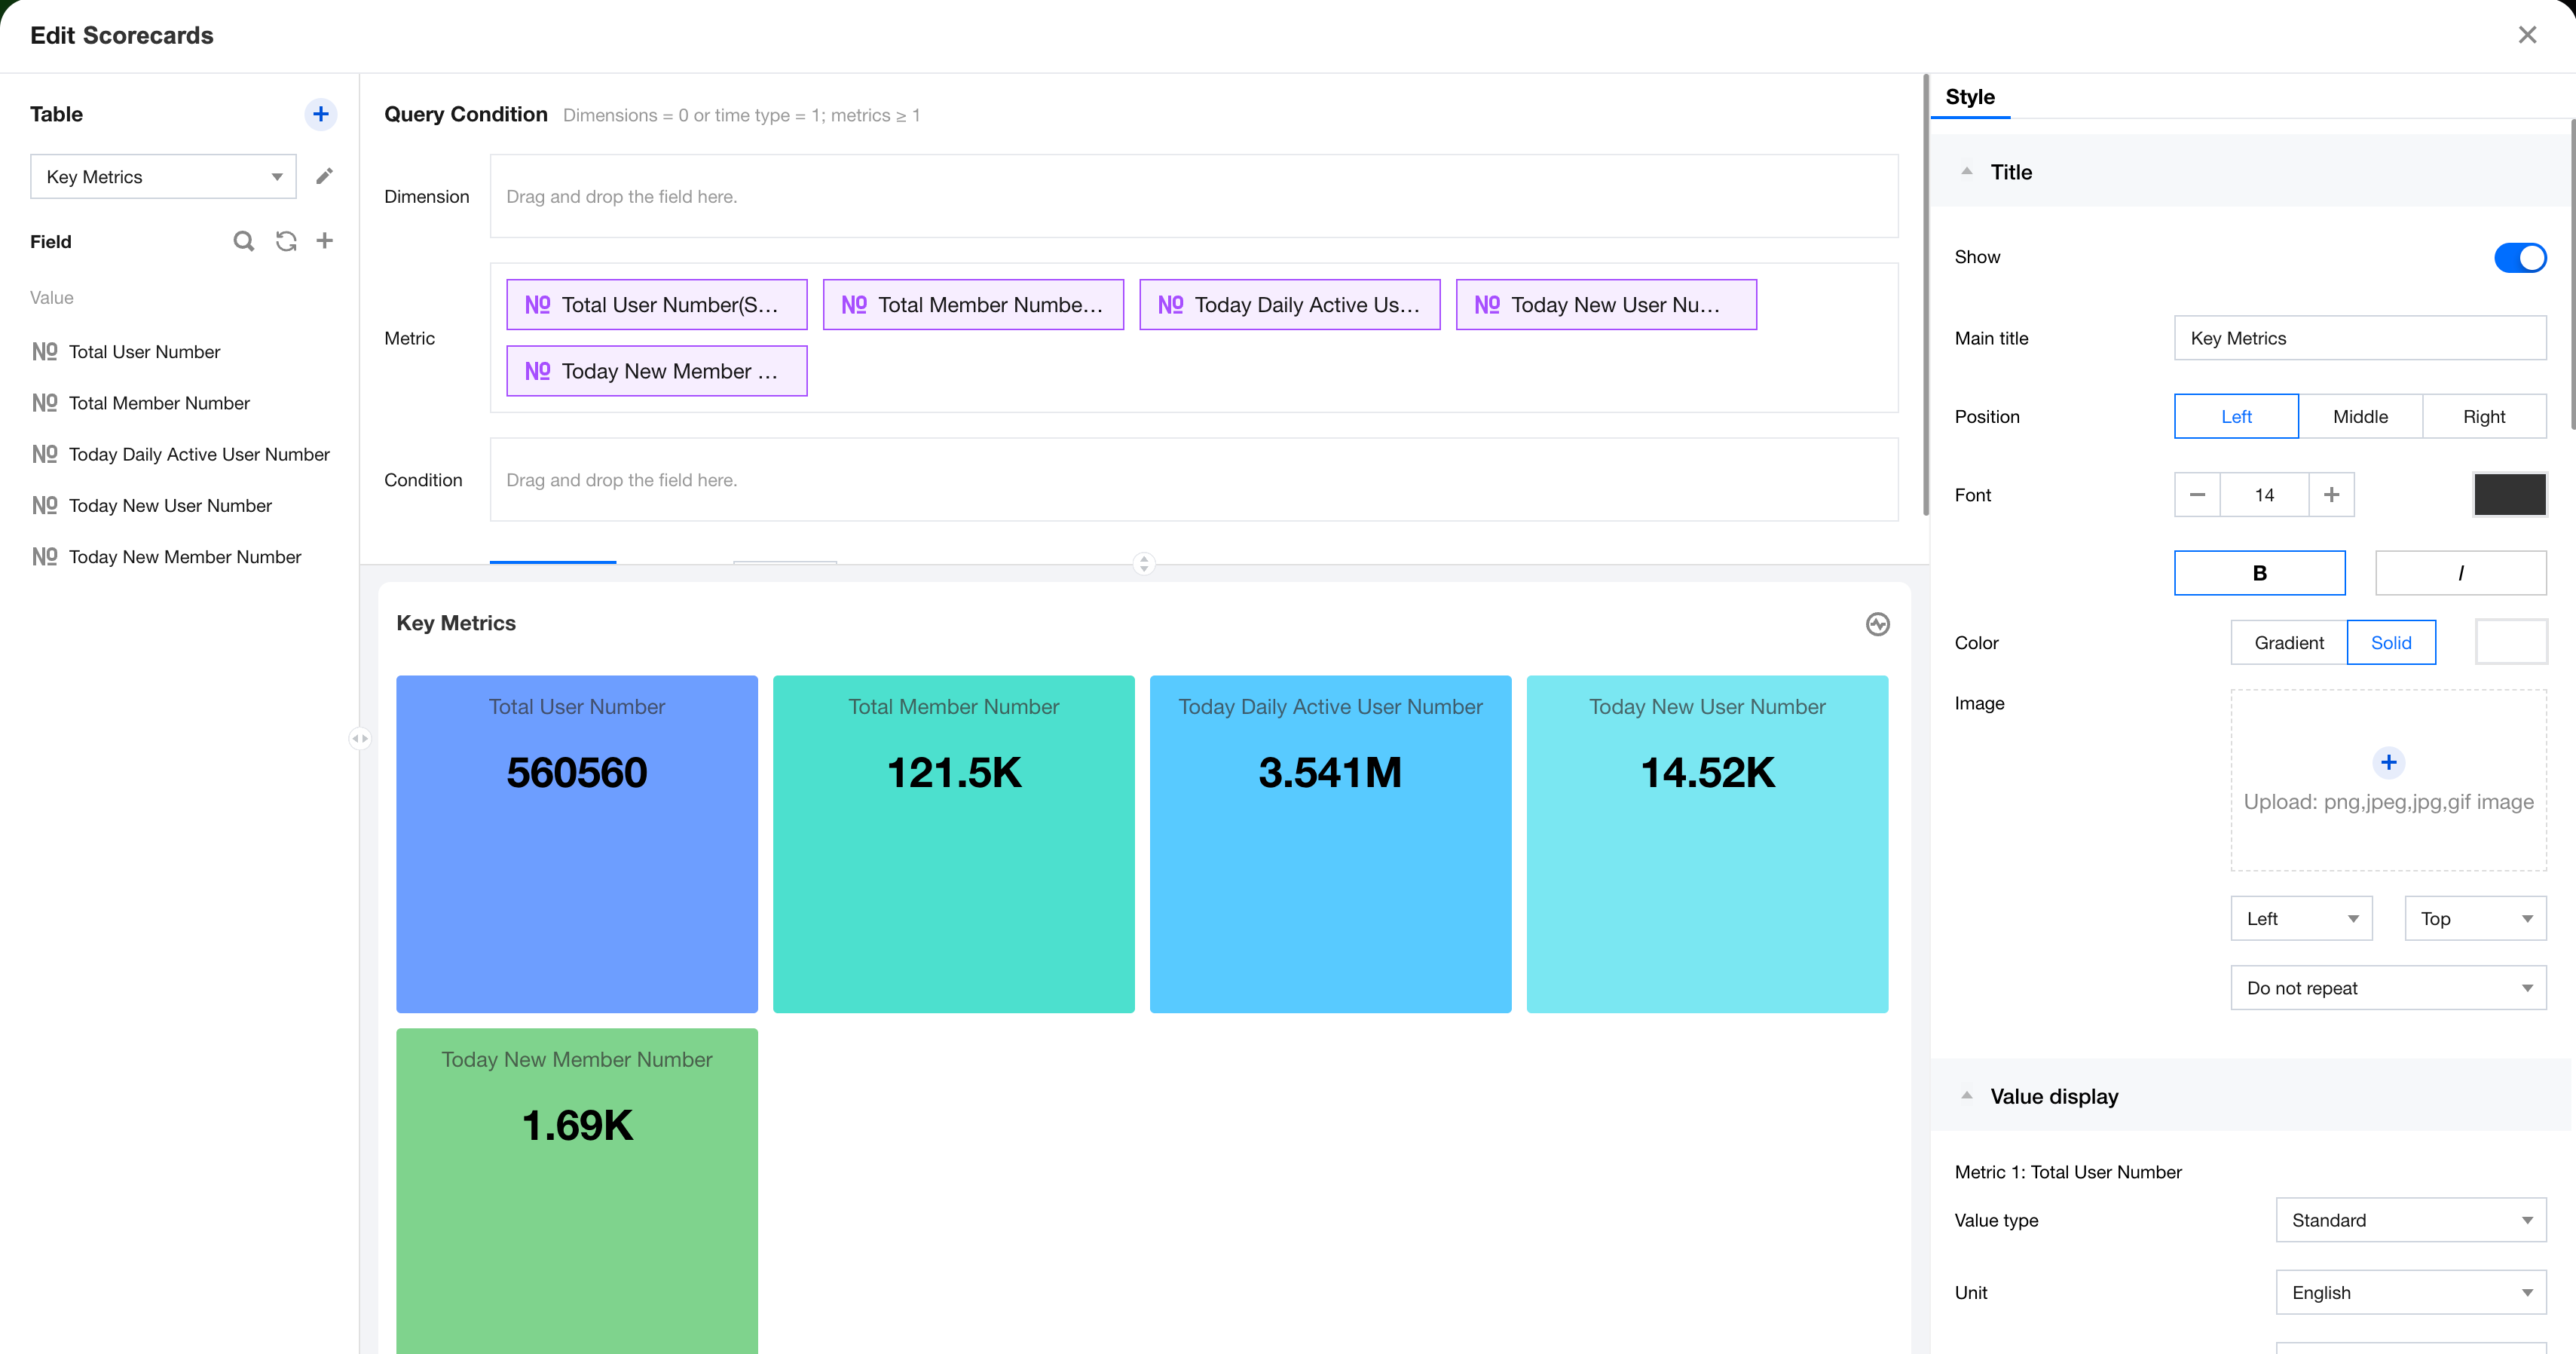Open the Value type Standard dropdown
The width and height of the screenshot is (2576, 1354).
coord(2410,1220)
